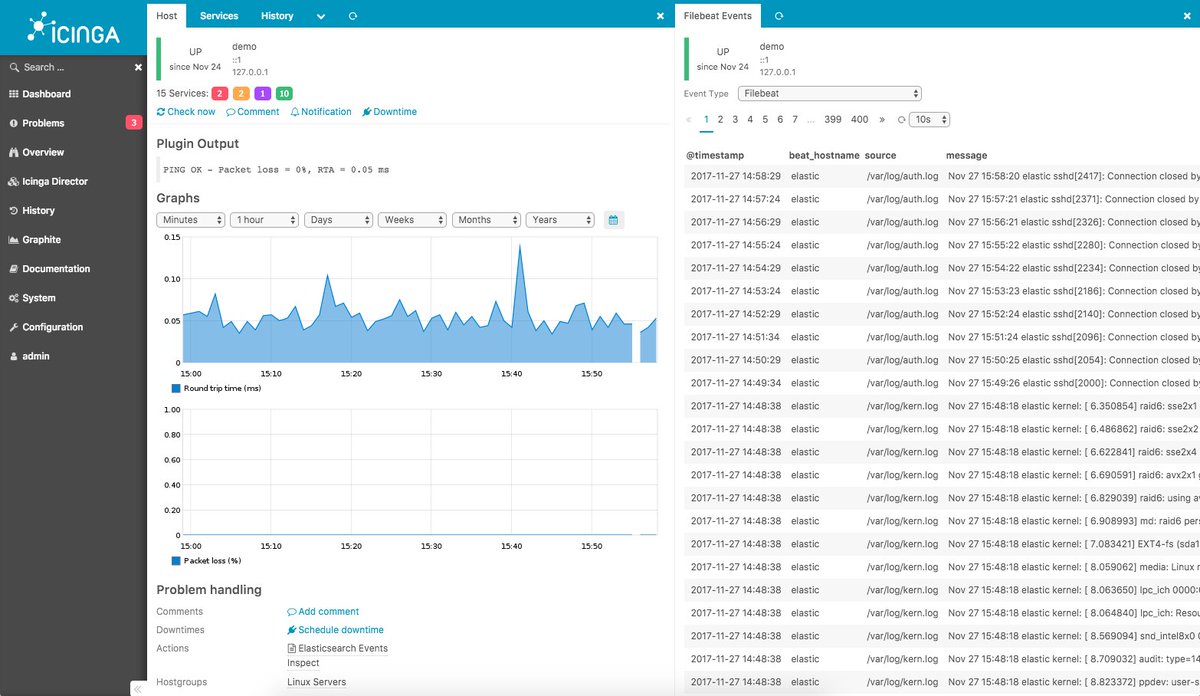Sort by beat_hostname column header
1200x696 pixels.
824,155
